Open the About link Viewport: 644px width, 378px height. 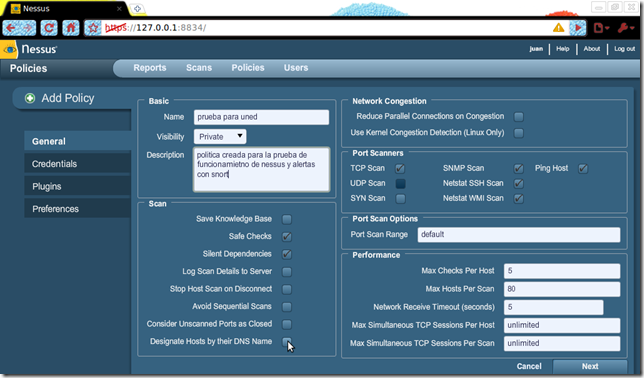[591, 49]
